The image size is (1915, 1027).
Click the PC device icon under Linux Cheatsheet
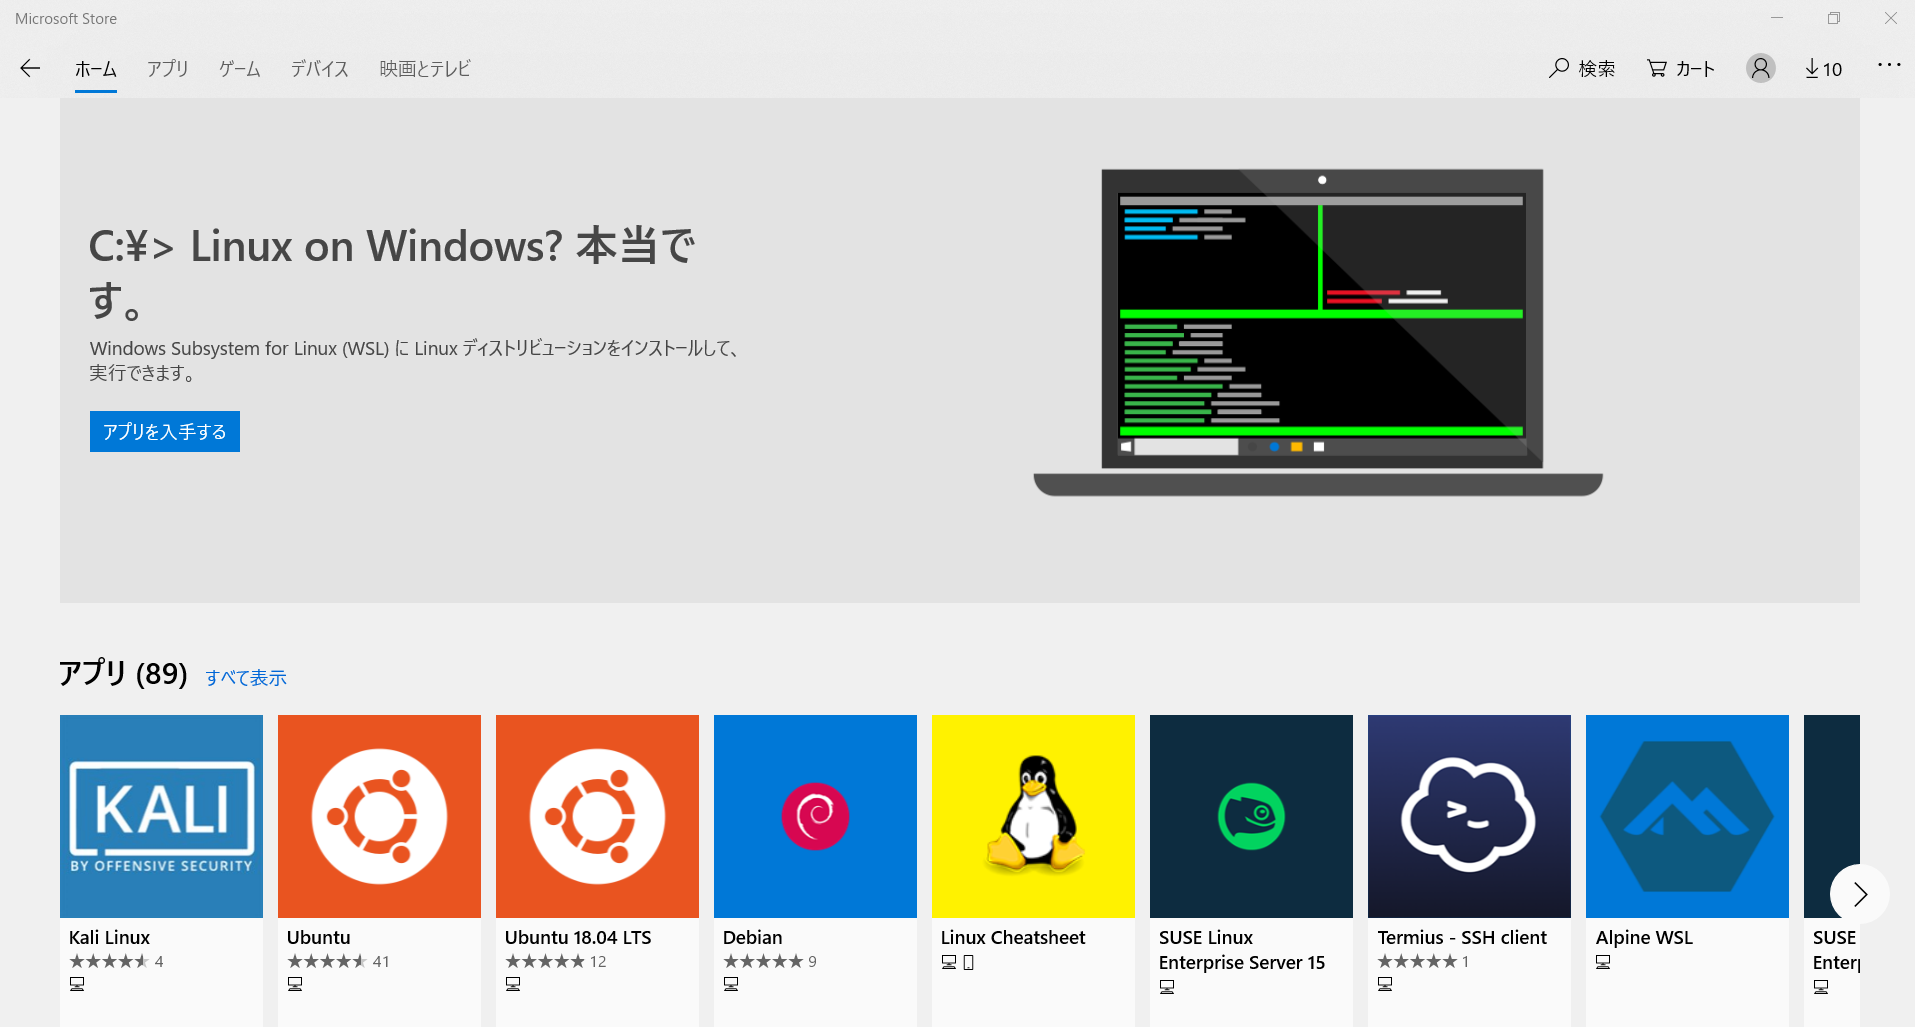(x=949, y=962)
